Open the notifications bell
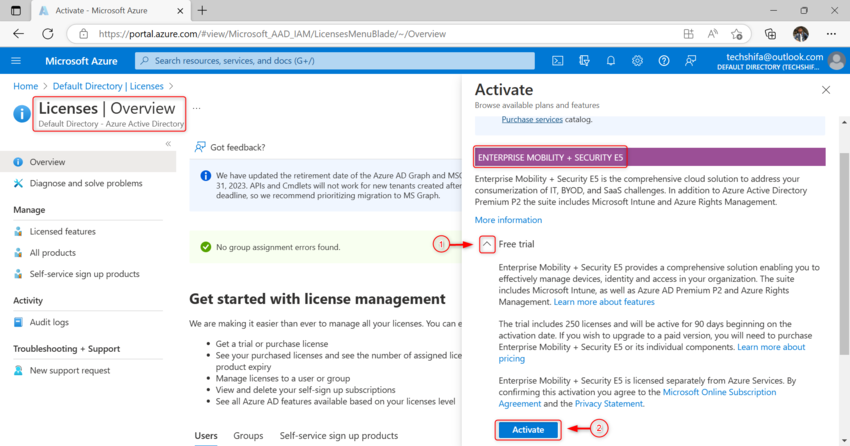The image size is (850, 446). (610, 61)
